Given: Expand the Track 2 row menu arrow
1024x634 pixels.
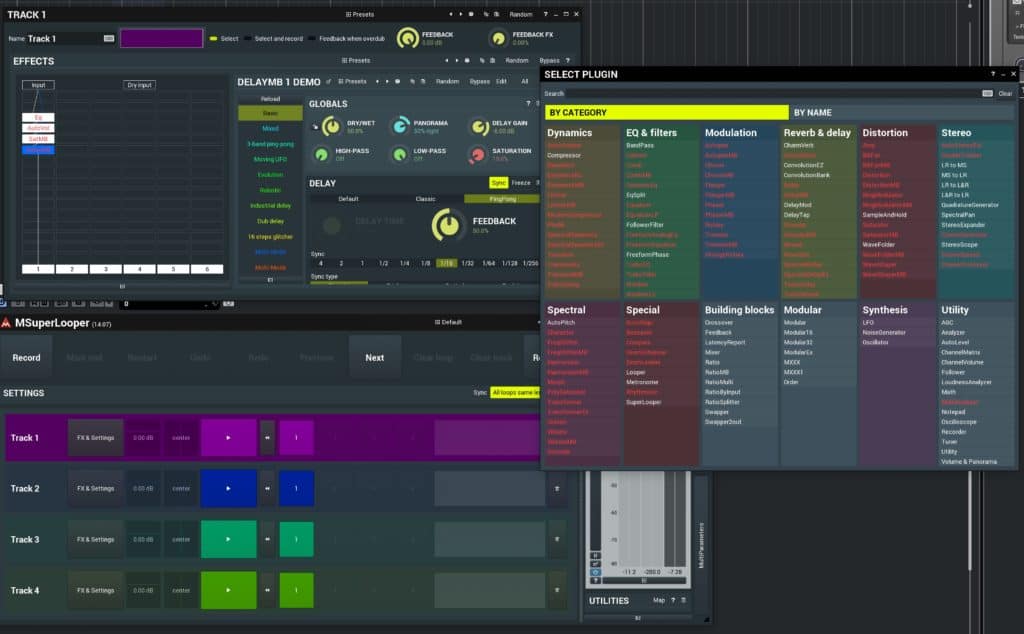Looking at the screenshot, I should point(557,488).
